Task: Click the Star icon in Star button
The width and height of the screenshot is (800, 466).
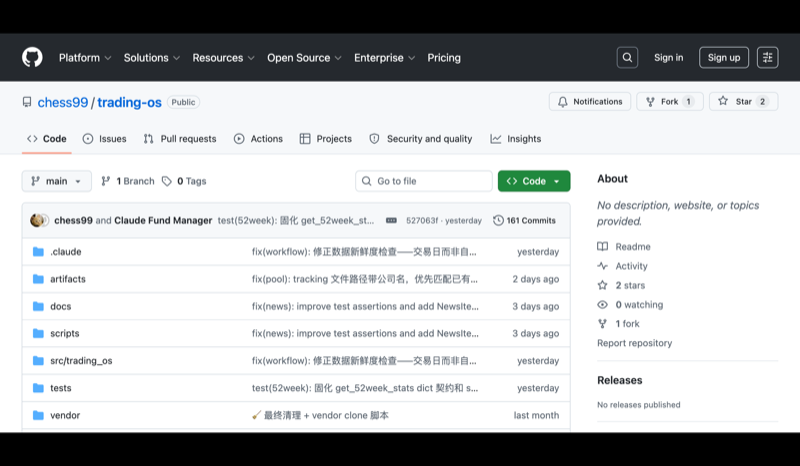Action: (723, 101)
